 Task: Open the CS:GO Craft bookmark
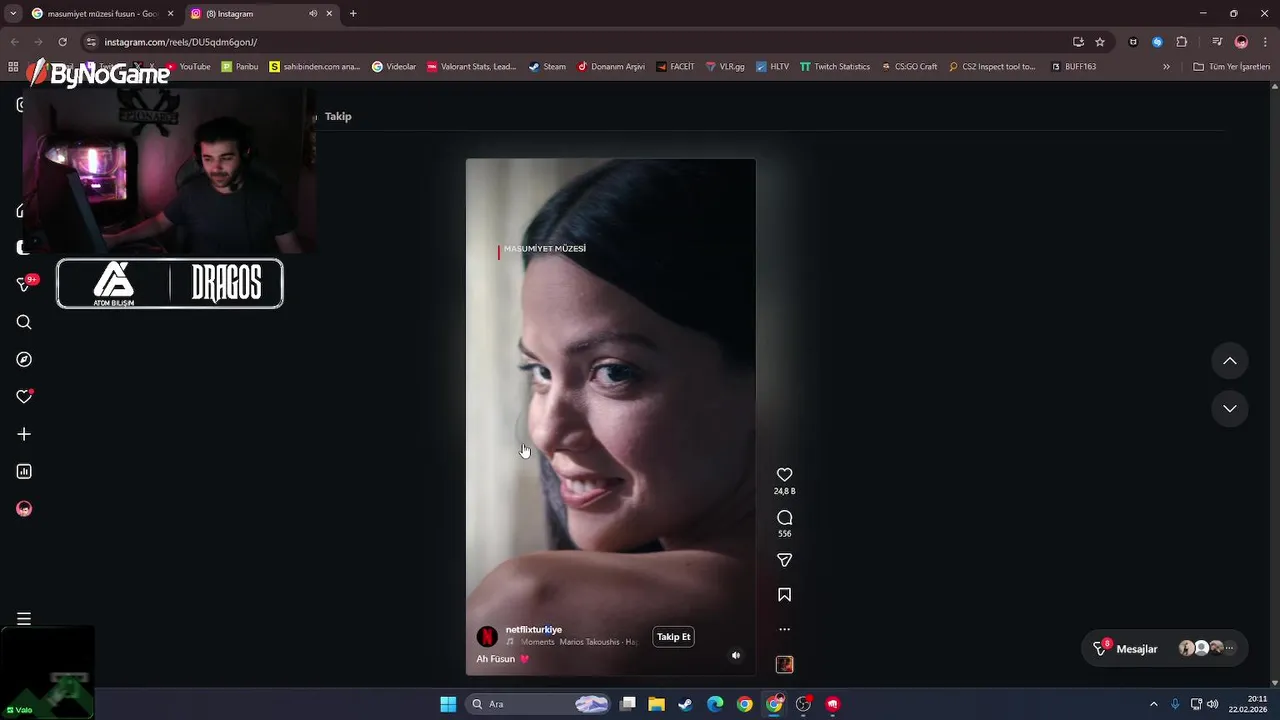(908, 67)
